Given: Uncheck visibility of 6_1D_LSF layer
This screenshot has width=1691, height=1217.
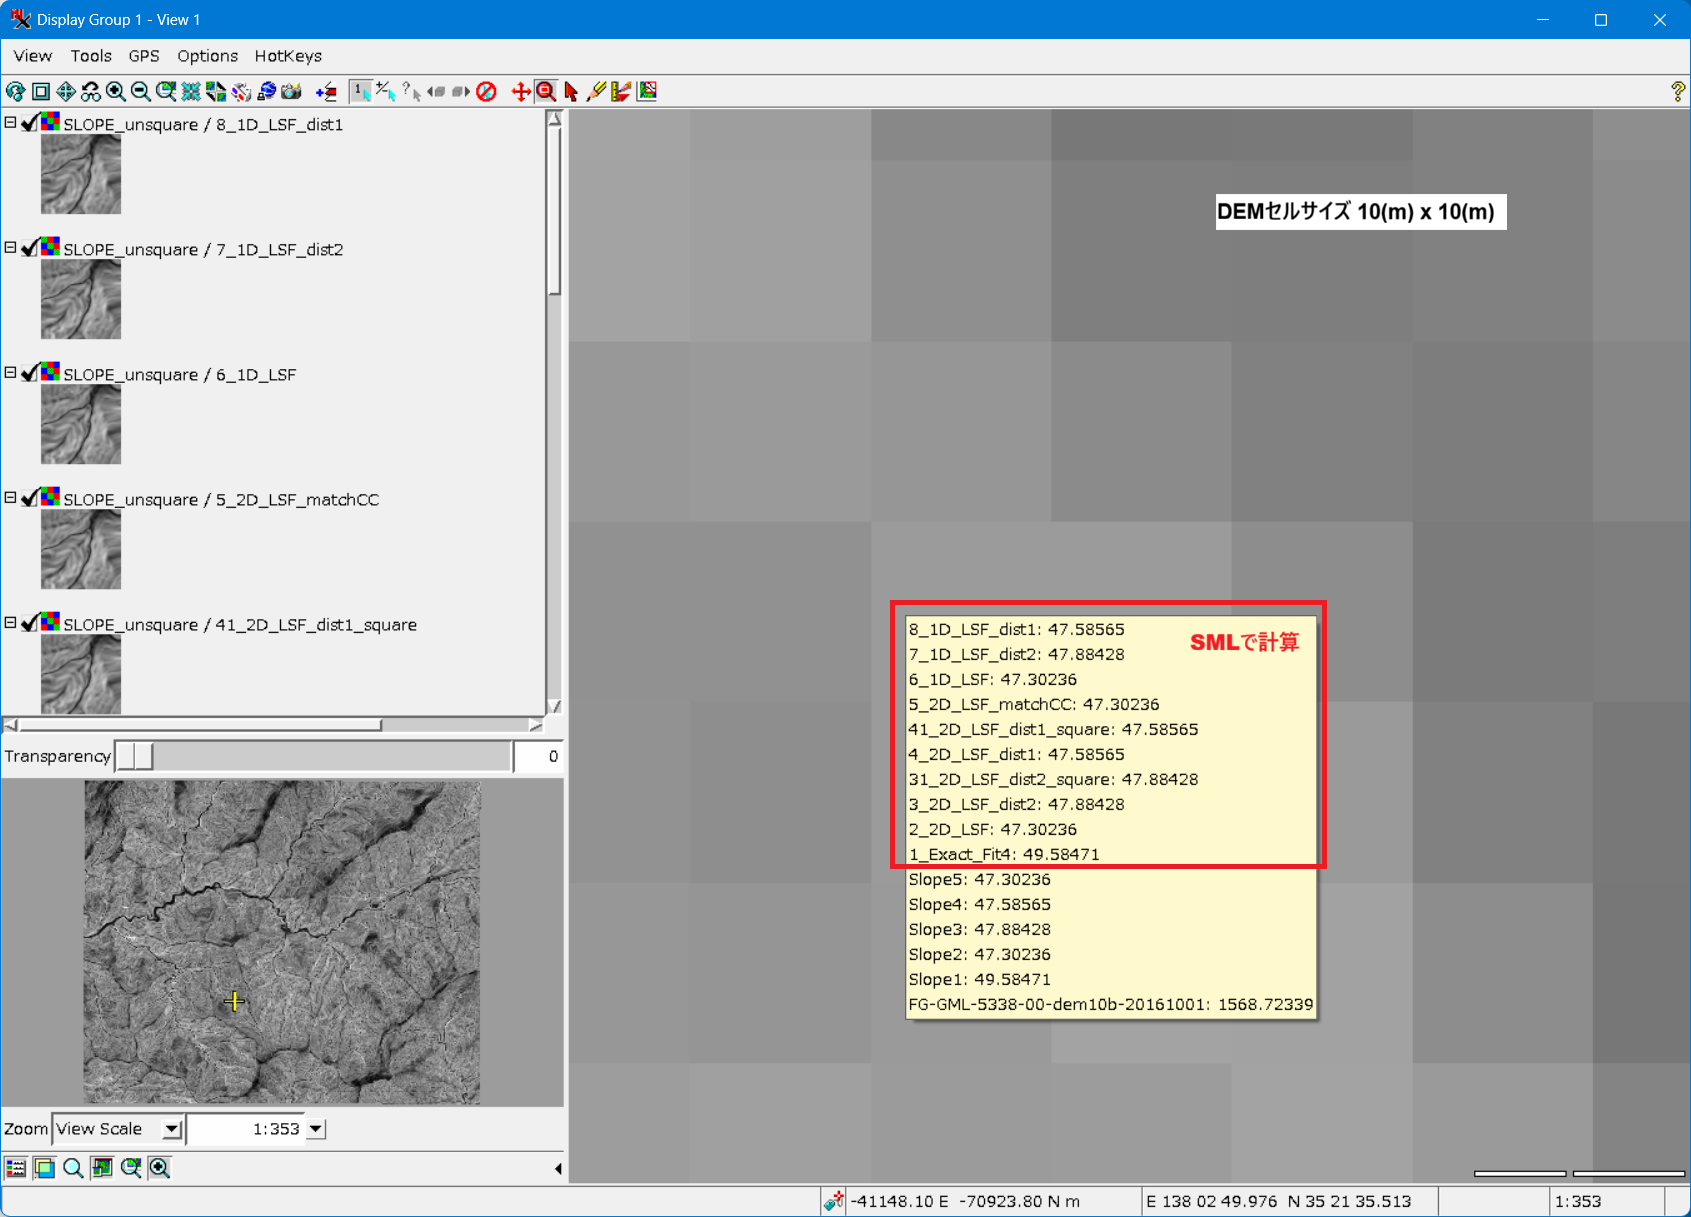Looking at the screenshot, I should pos(30,373).
